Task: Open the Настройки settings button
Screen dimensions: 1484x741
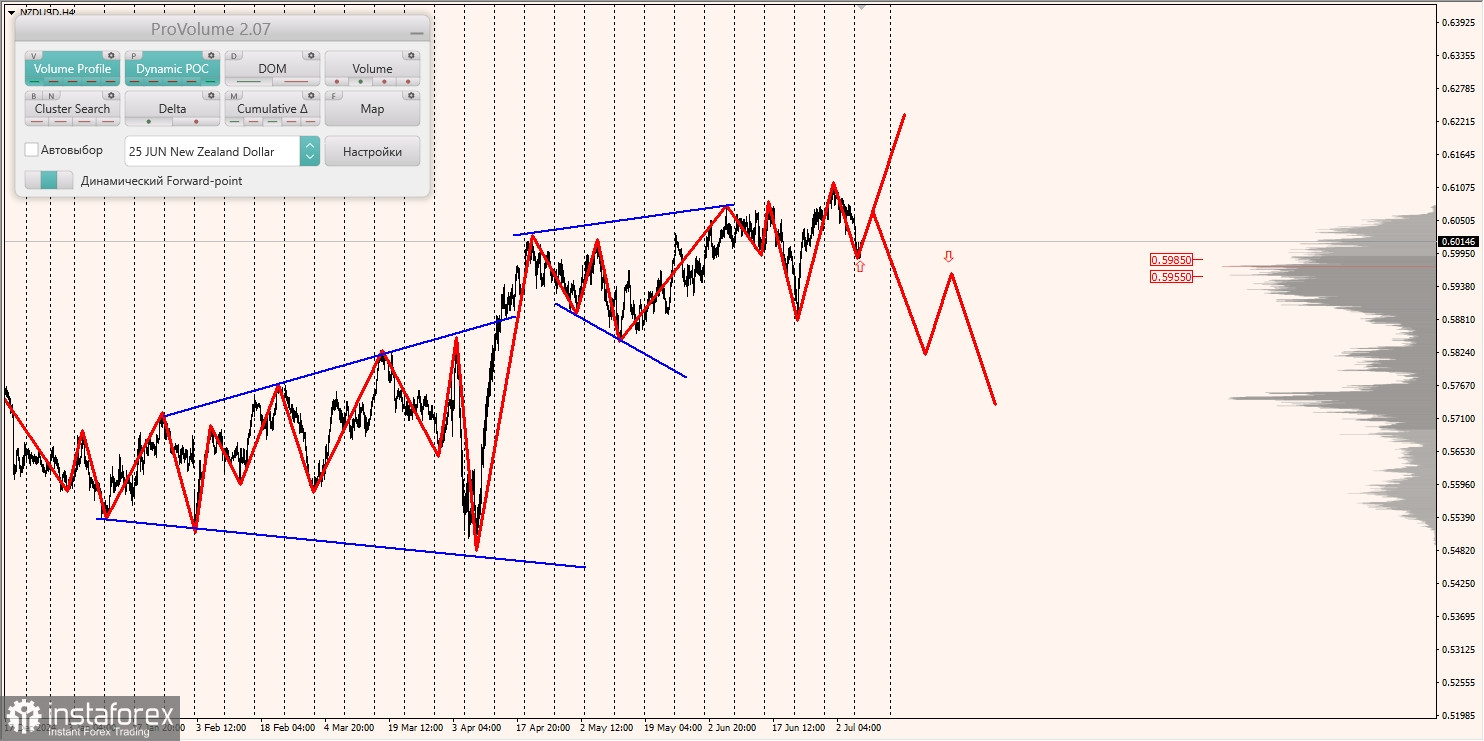Action: (x=372, y=152)
